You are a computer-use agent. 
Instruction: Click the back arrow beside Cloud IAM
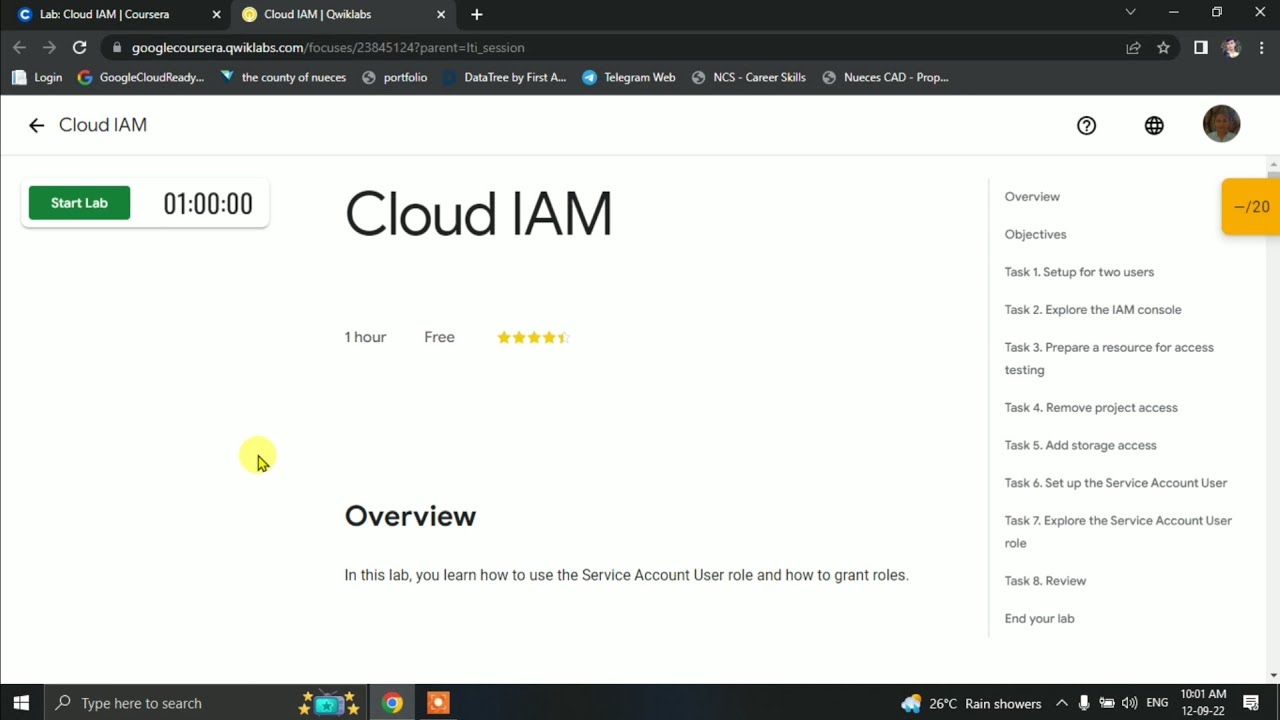(x=37, y=125)
